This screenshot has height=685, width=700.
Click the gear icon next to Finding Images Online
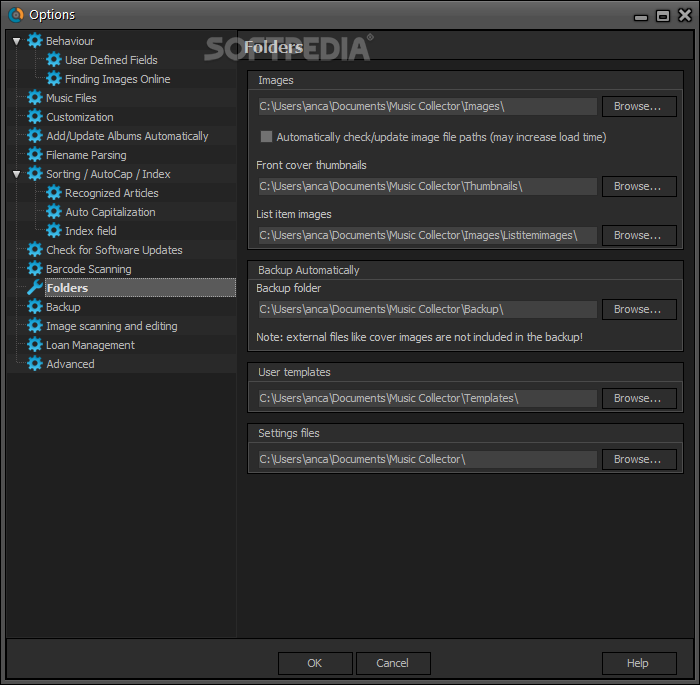click(x=54, y=79)
